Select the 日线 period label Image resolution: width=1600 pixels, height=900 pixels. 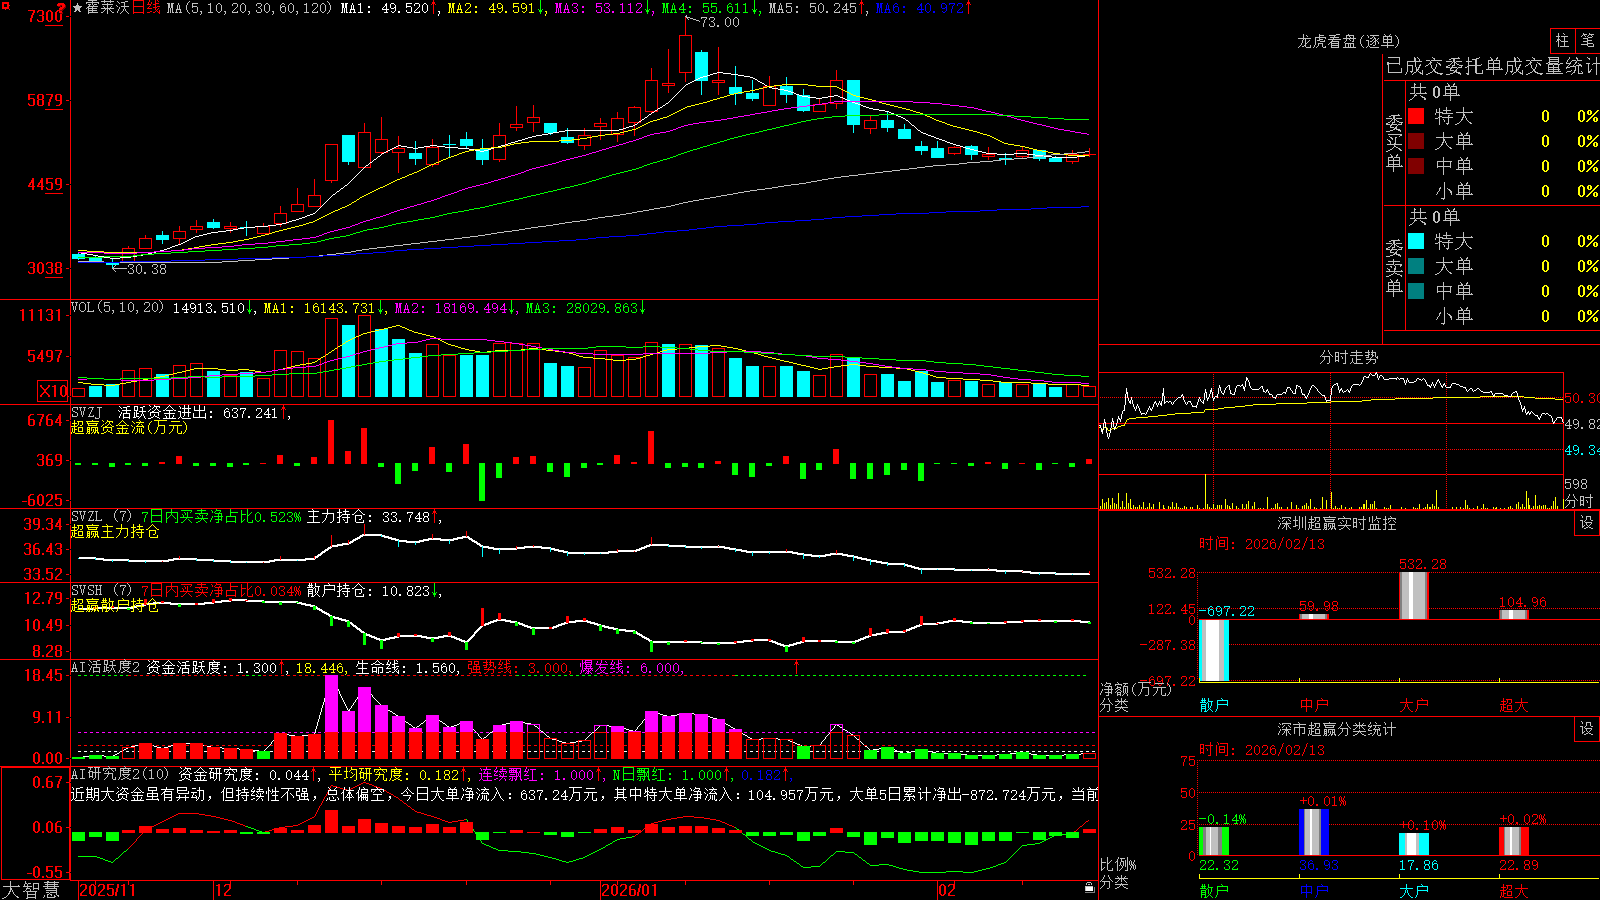[x=146, y=8]
